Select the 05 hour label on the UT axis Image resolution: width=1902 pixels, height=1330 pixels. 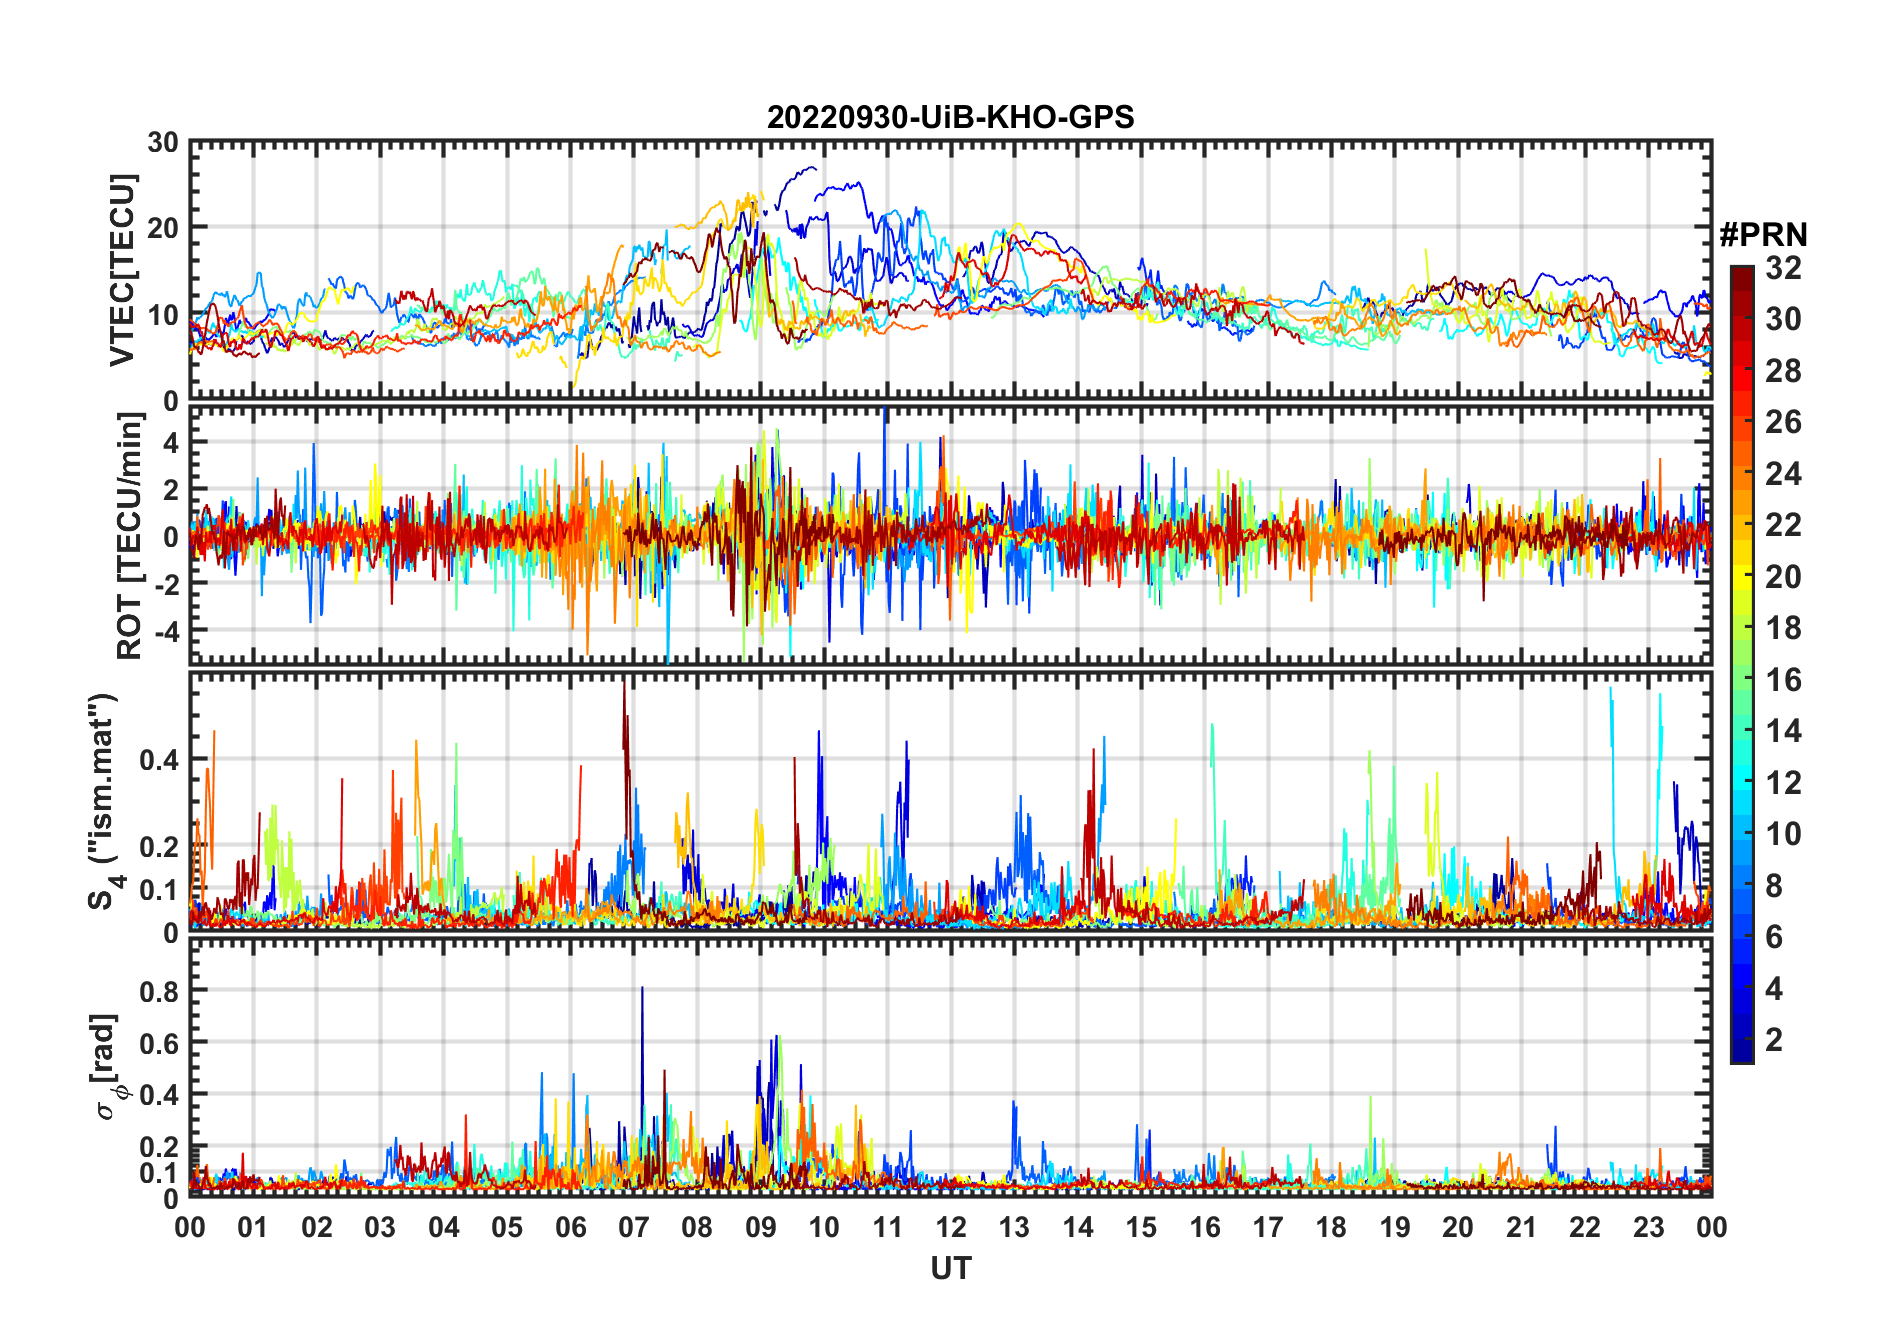[x=507, y=1227]
